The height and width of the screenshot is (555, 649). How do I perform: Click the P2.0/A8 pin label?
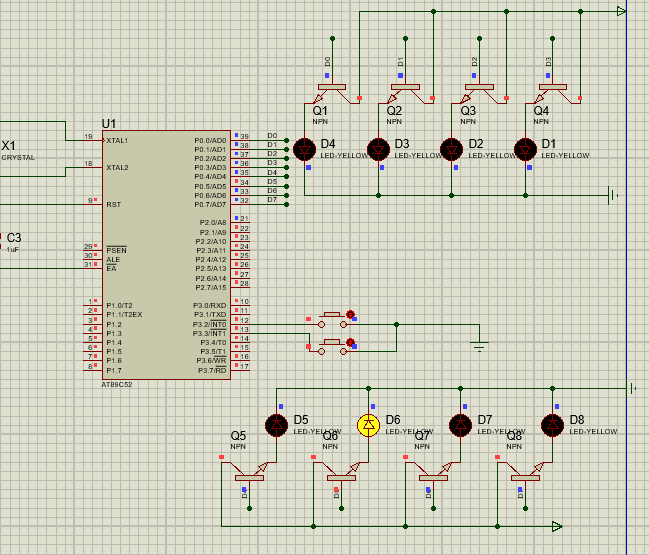(x=213, y=223)
